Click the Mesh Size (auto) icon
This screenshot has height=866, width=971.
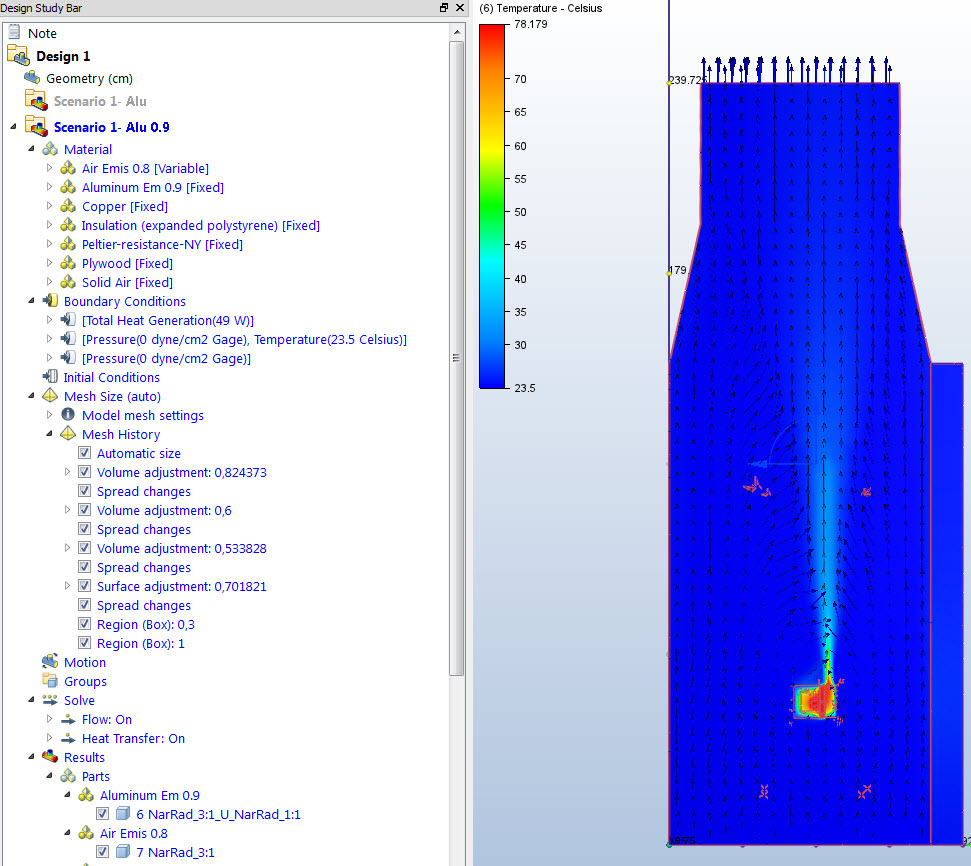(x=50, y=396)
